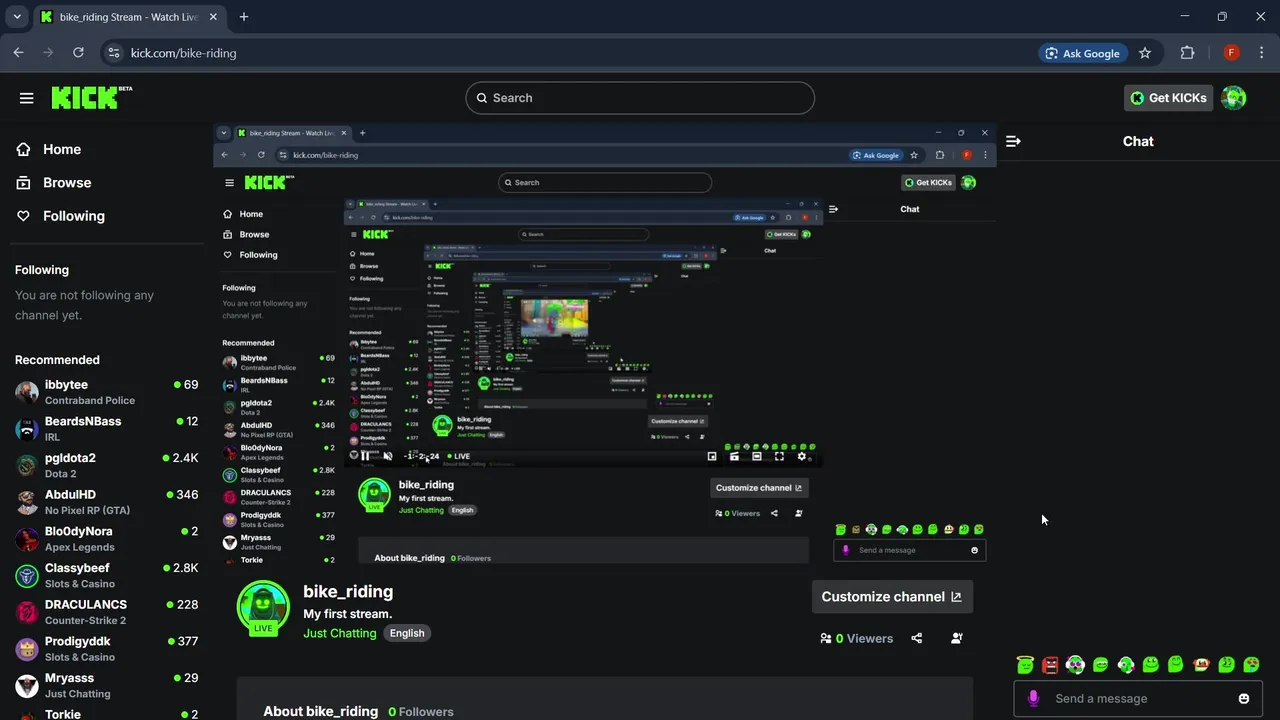Open Torkie recommended channel

pyautogui.click(x=106, y=713)
